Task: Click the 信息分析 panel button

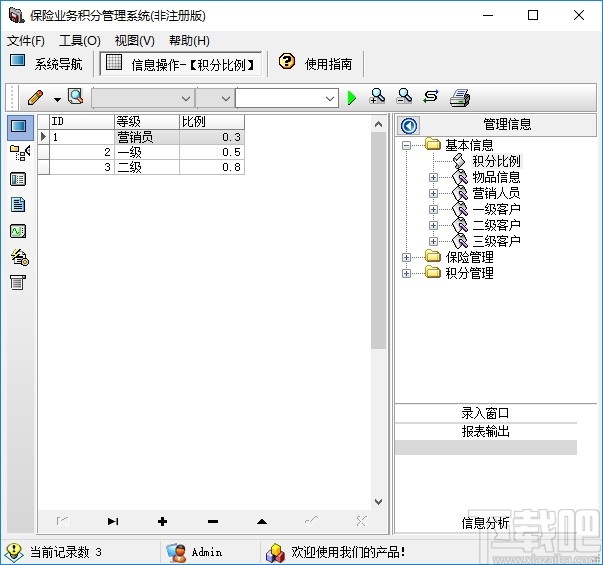Action: coord(485,523)
